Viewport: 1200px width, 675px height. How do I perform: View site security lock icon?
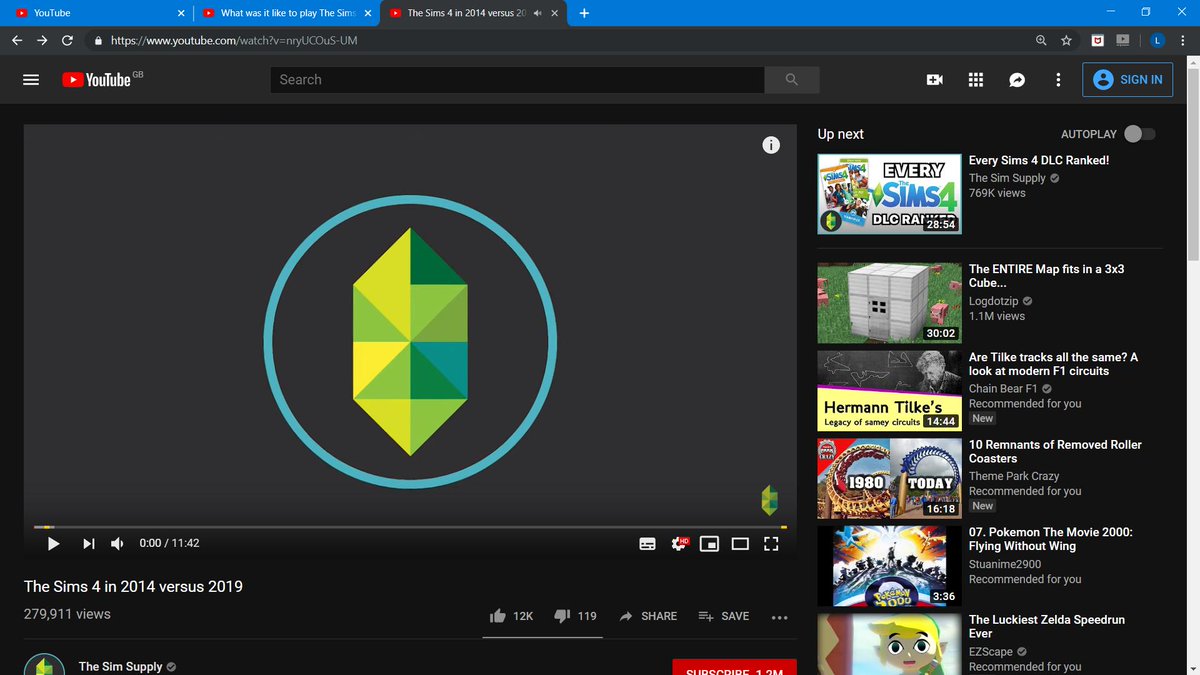98,41
